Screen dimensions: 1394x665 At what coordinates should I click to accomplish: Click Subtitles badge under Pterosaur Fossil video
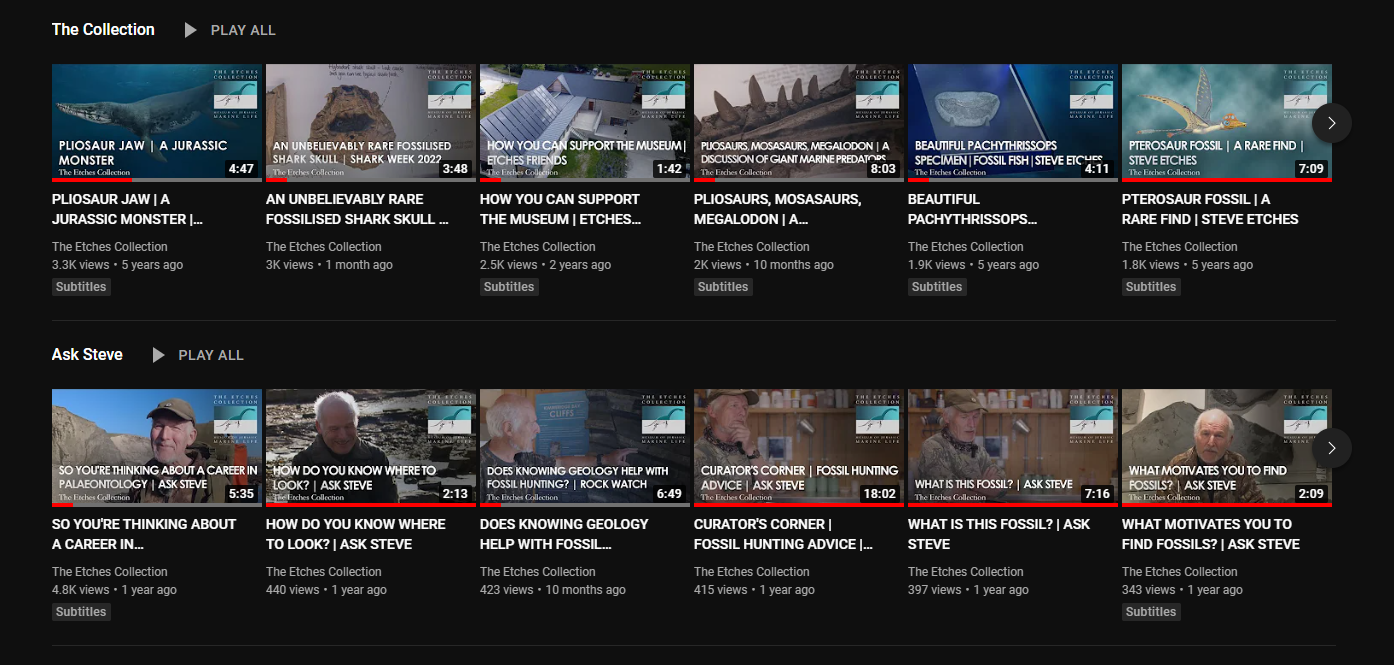1151,287
